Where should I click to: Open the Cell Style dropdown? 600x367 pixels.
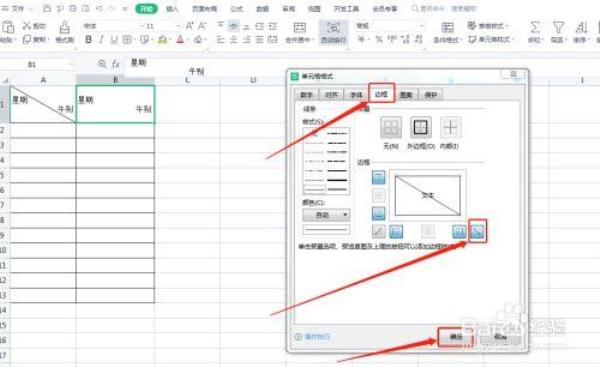click(491, 39)
